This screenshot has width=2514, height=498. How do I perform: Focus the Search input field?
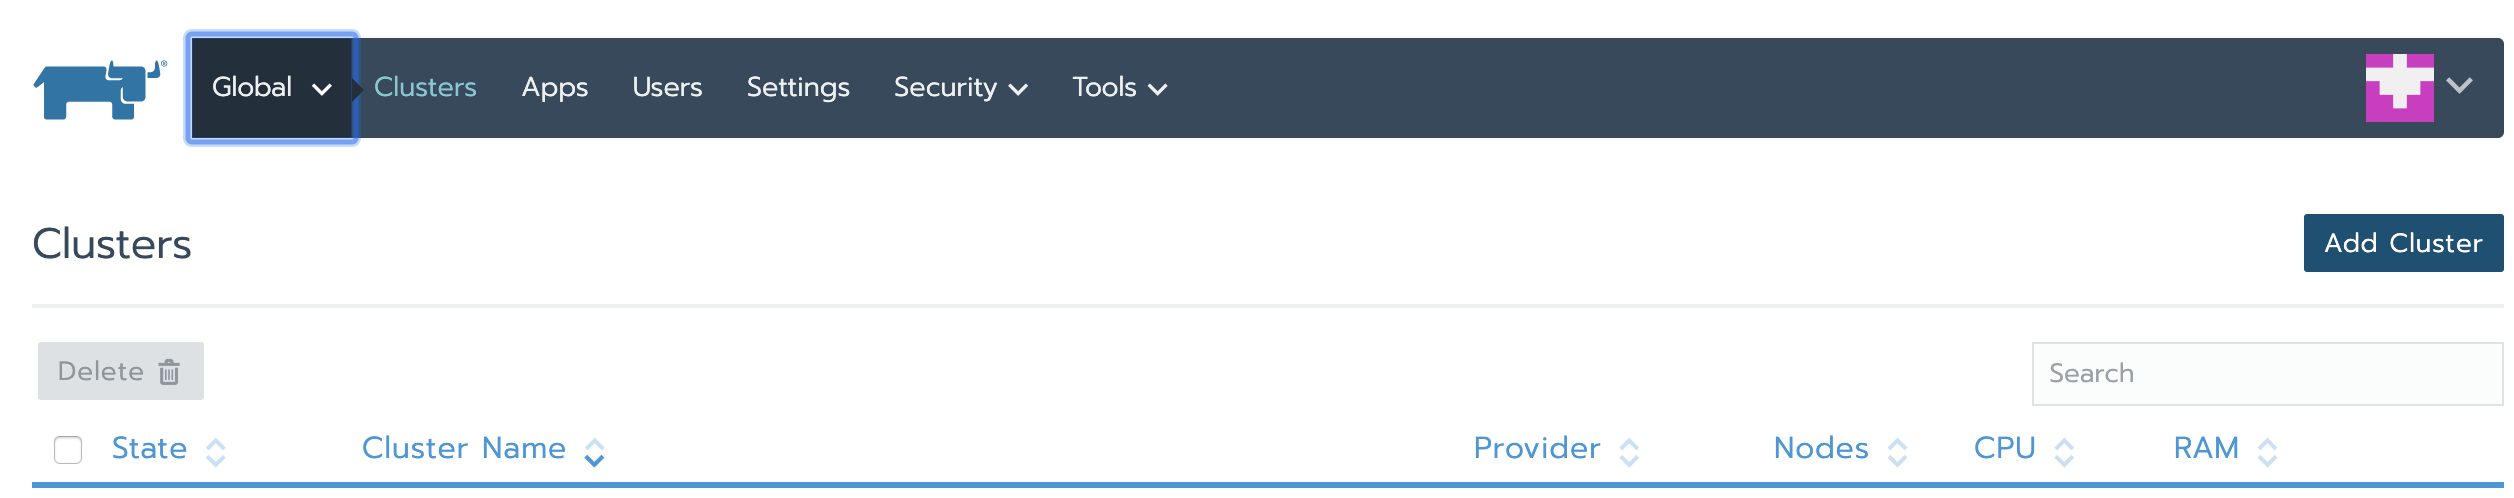tap(2268, 374)
